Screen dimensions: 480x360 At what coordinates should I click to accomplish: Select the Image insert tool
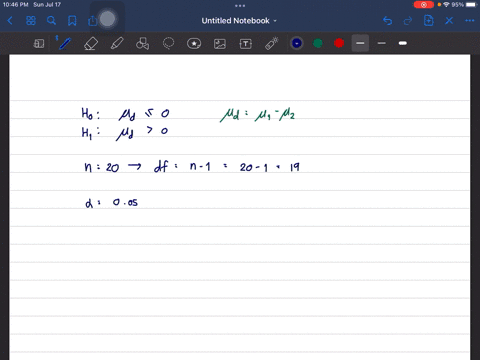point(220,44)
